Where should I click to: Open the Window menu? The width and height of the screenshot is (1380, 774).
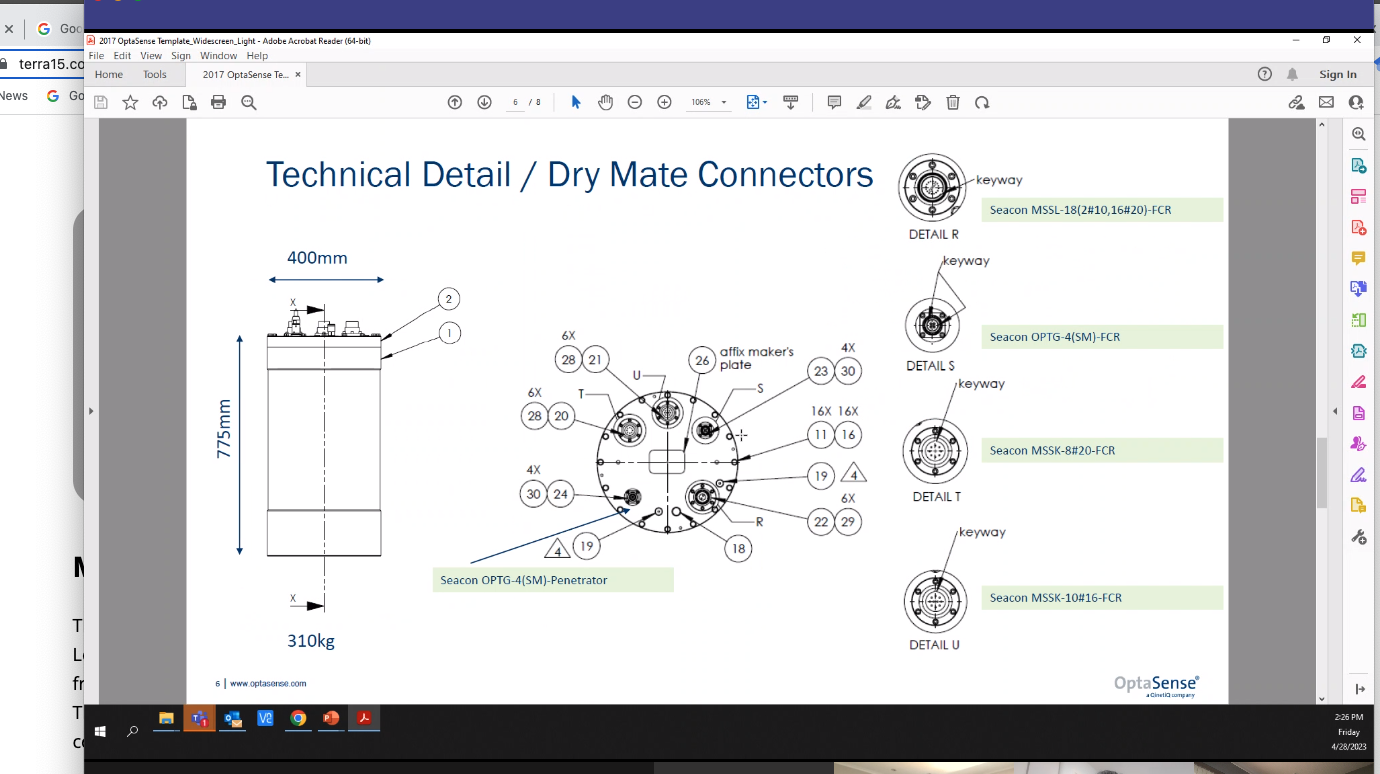point(219,56)
